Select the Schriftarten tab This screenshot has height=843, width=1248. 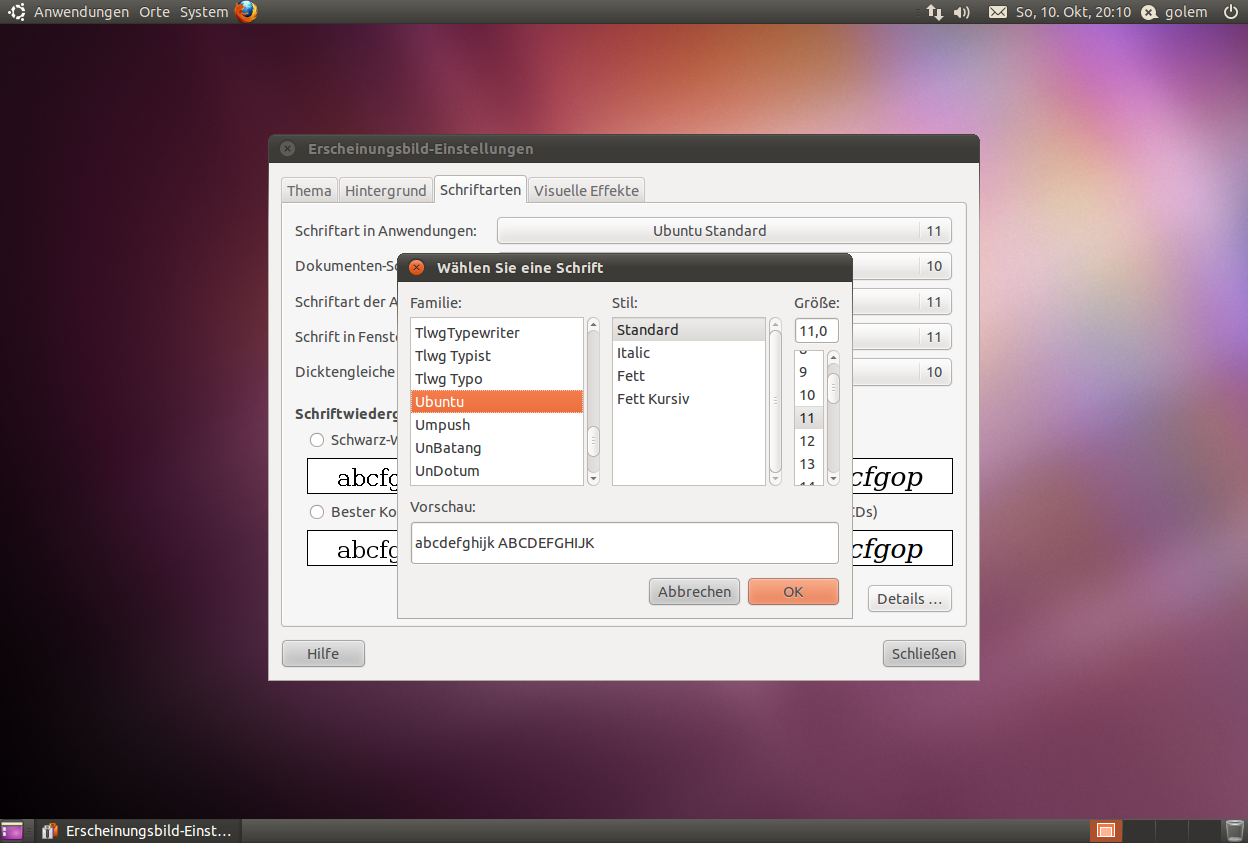[x=480, y=189]
